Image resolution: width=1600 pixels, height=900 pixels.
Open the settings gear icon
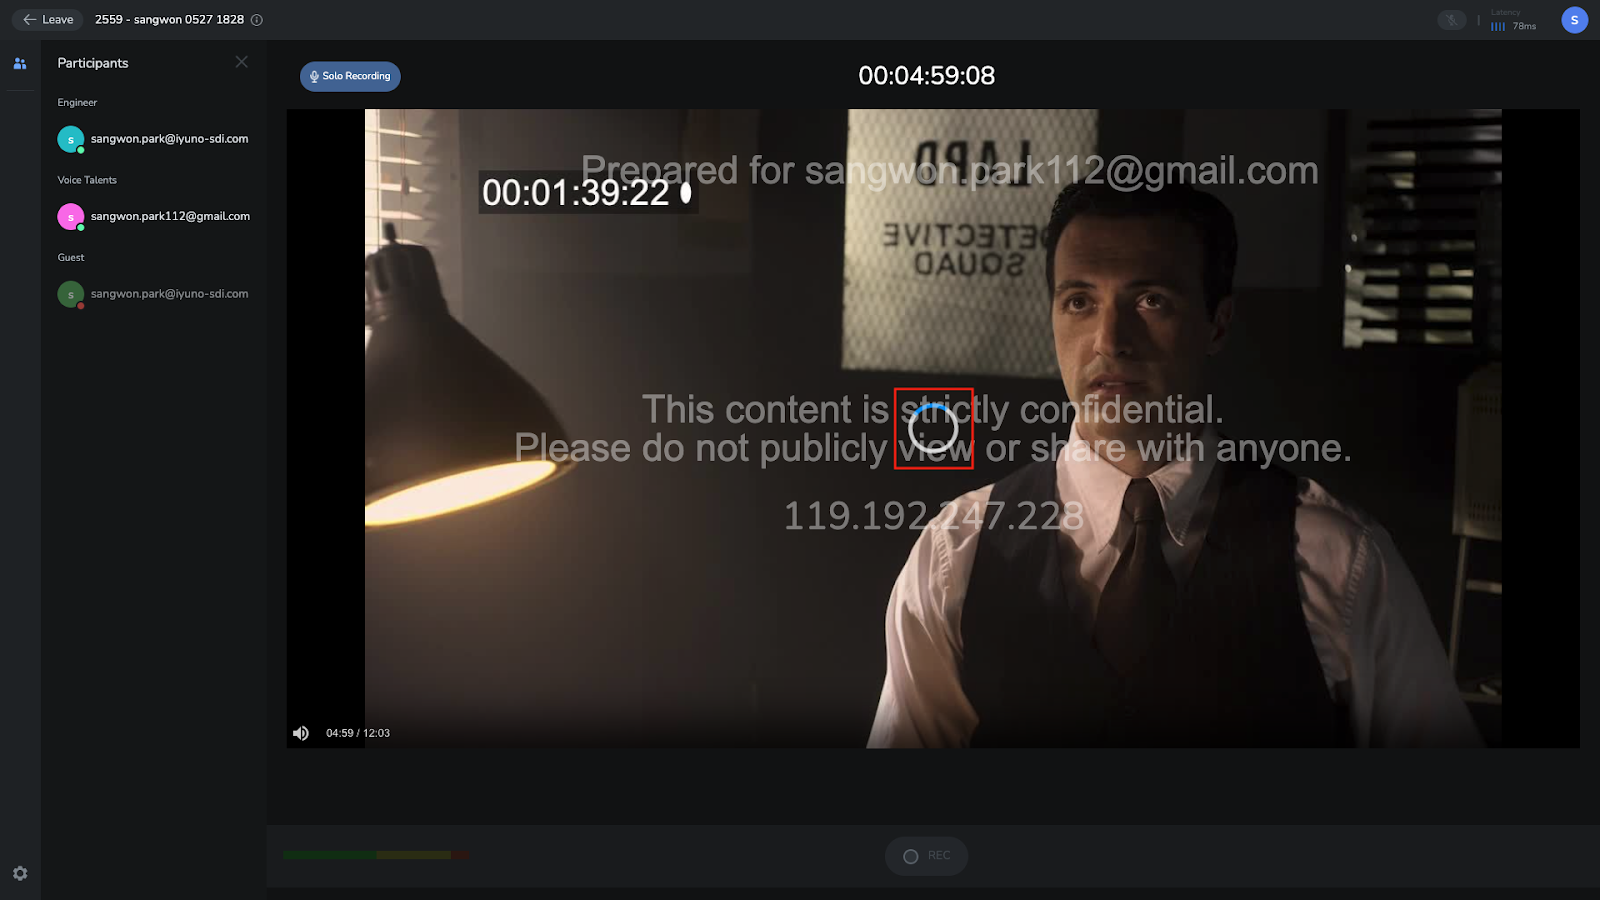[x=20, y=873]
